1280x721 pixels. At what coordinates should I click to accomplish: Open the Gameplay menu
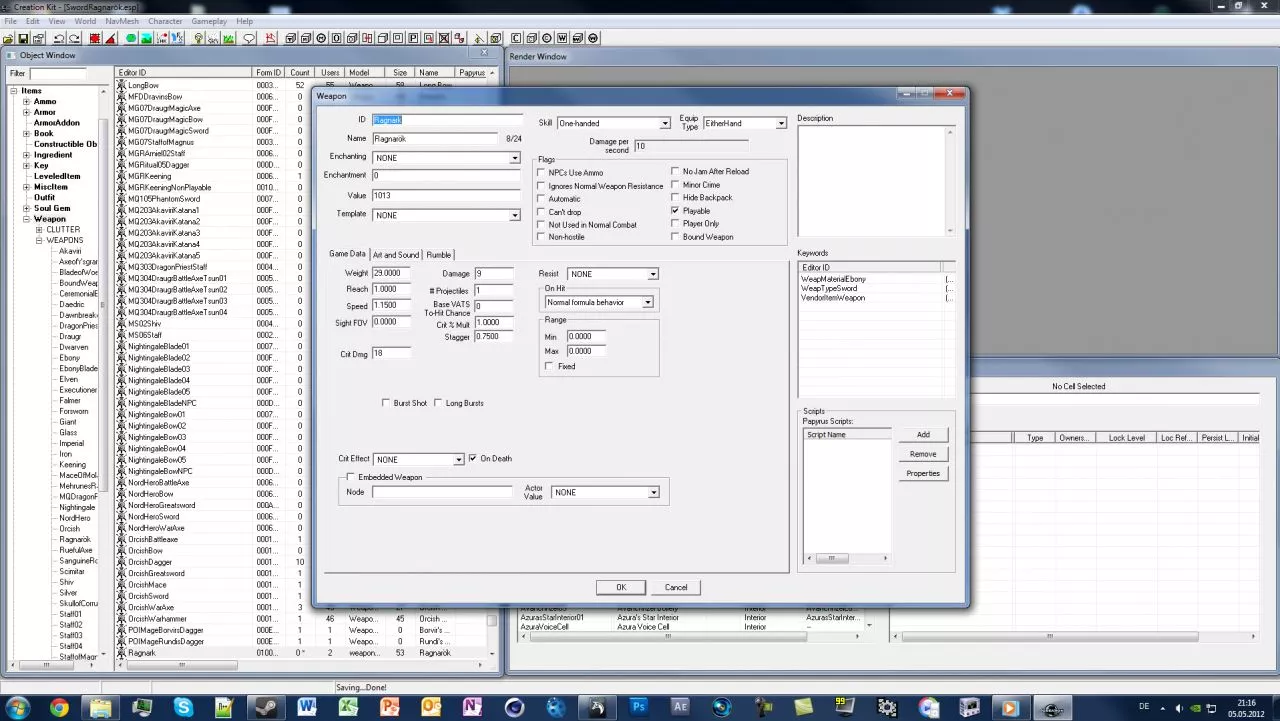click(208, 21)
